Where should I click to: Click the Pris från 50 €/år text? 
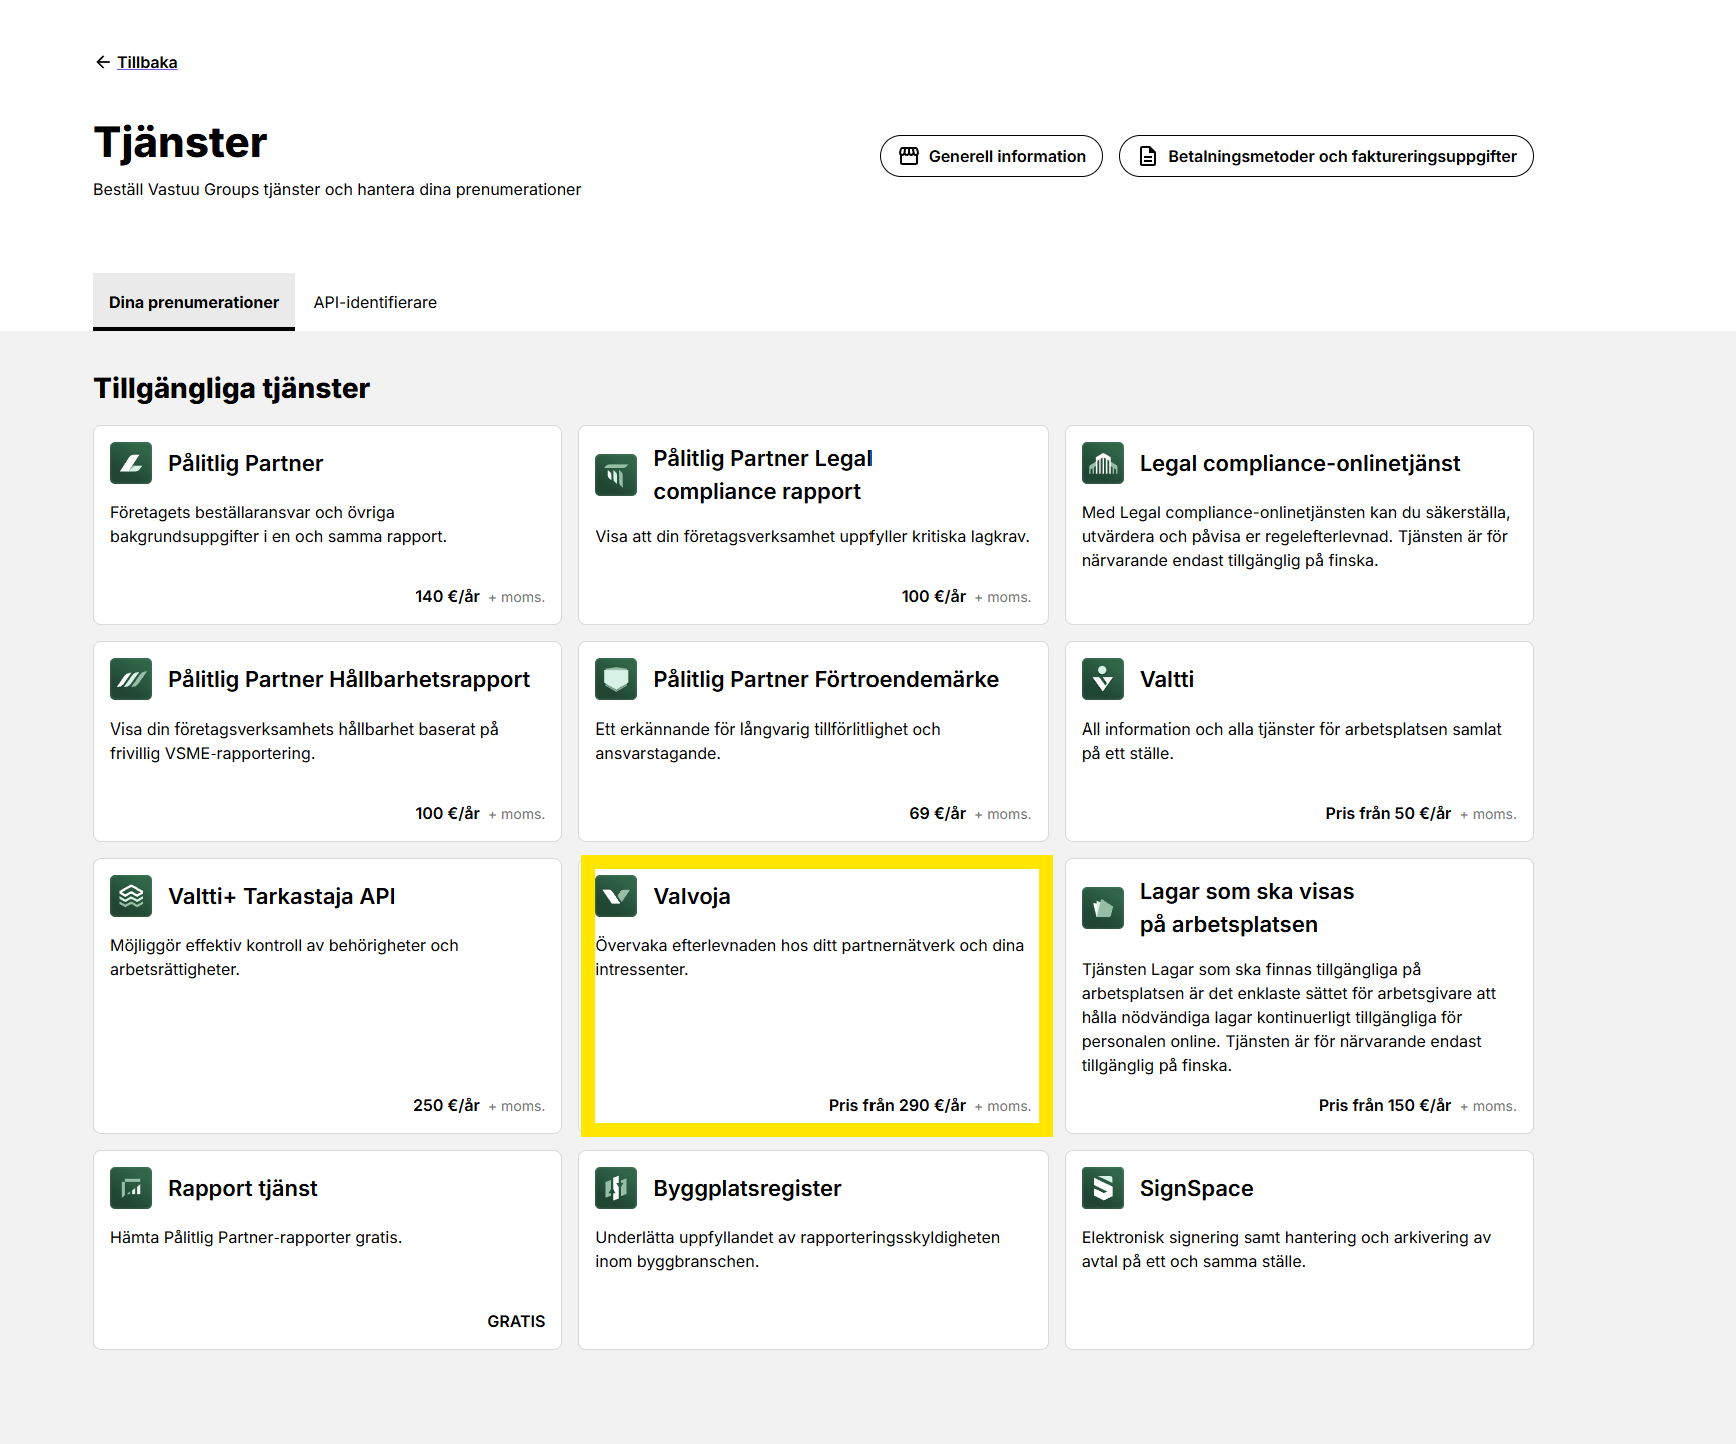1388,813
